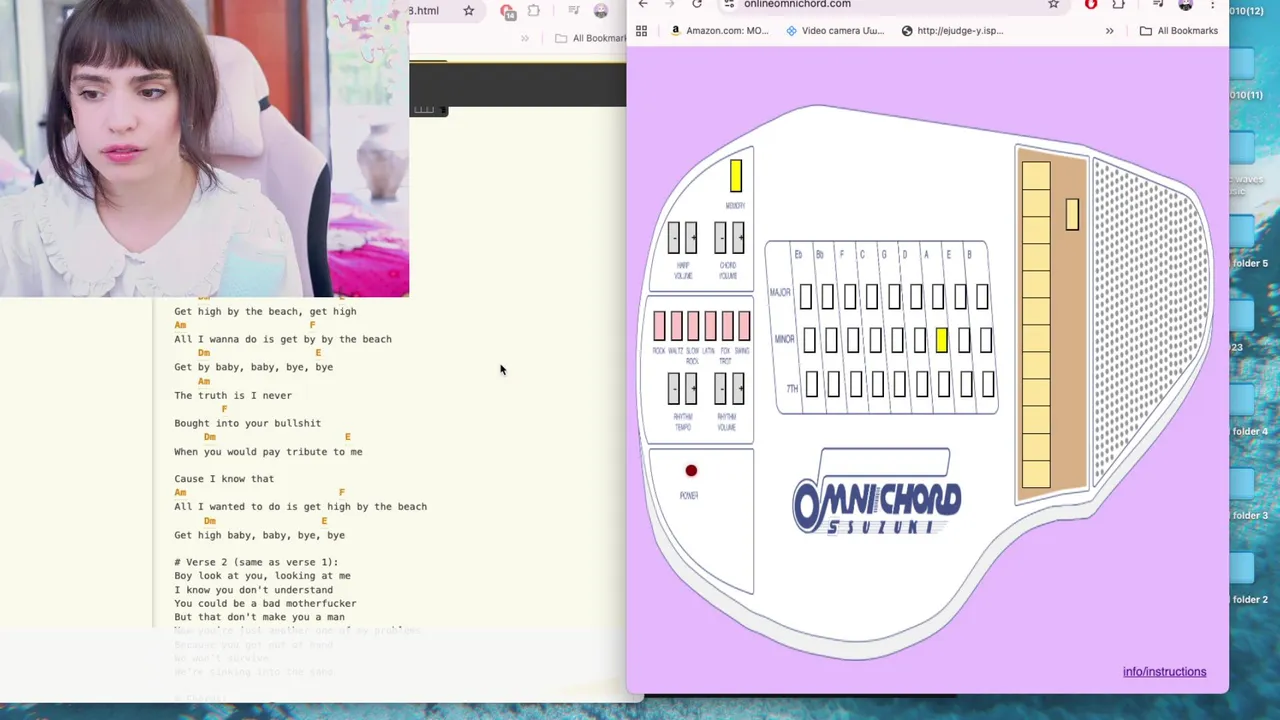
Task: Play the G major chord button
Action: (894, 296)
